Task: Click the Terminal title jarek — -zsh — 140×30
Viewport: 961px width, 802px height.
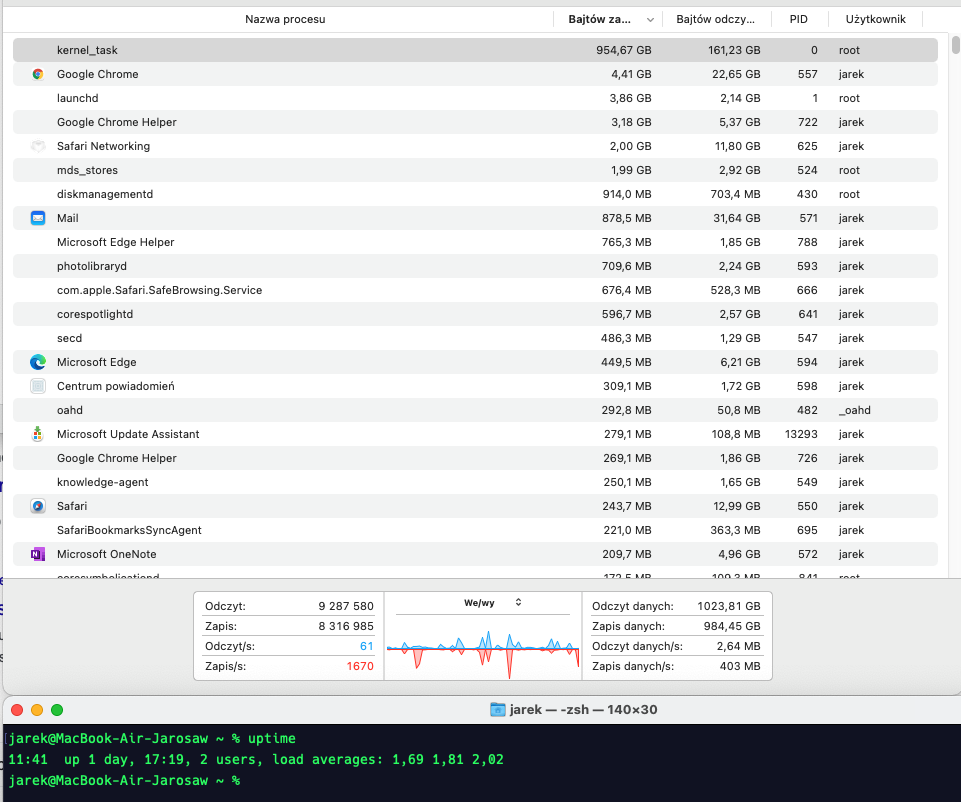Action: coord(583,709)
